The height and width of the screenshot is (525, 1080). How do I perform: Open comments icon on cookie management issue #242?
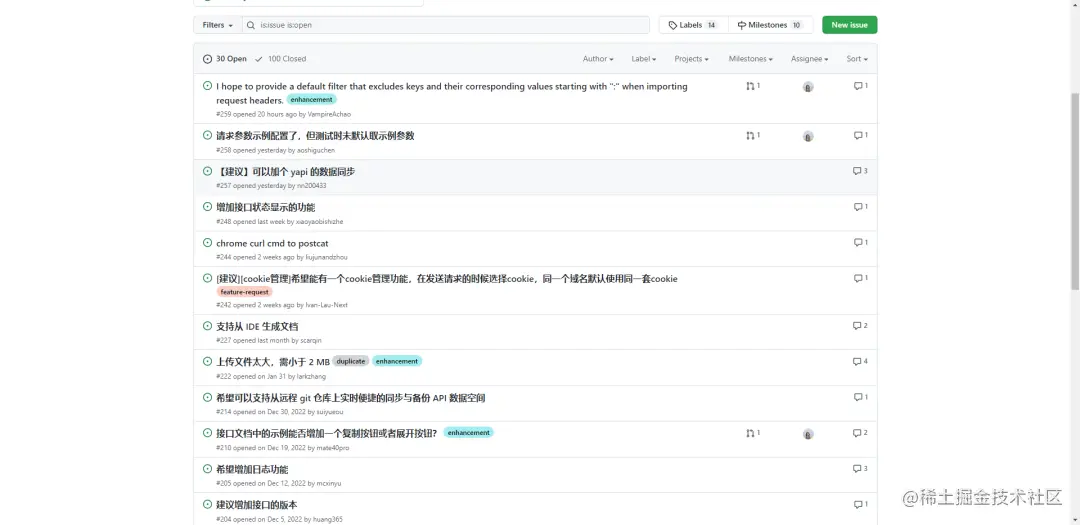point(860,278)
